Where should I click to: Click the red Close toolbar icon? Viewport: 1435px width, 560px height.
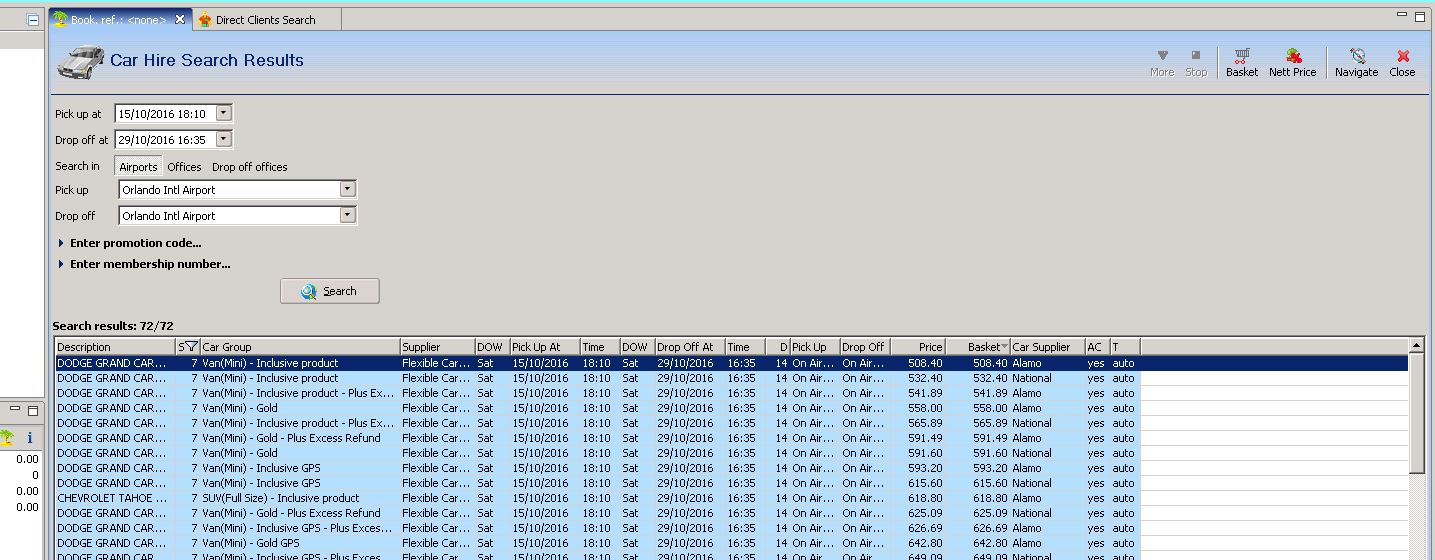1402,61
